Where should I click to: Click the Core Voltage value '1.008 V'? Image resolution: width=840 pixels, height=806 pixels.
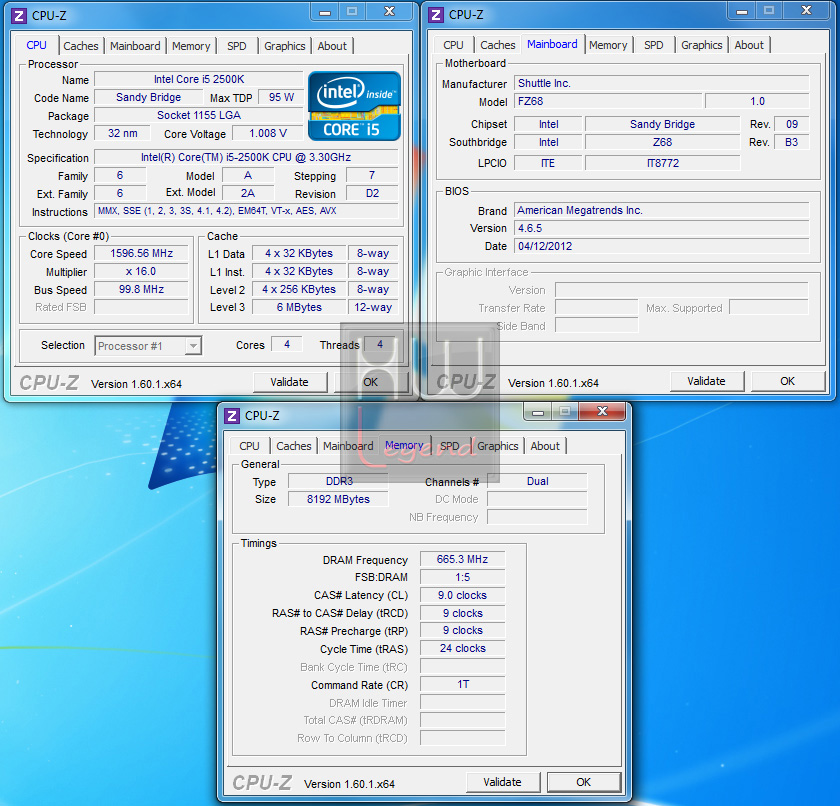tap(268, 133)
